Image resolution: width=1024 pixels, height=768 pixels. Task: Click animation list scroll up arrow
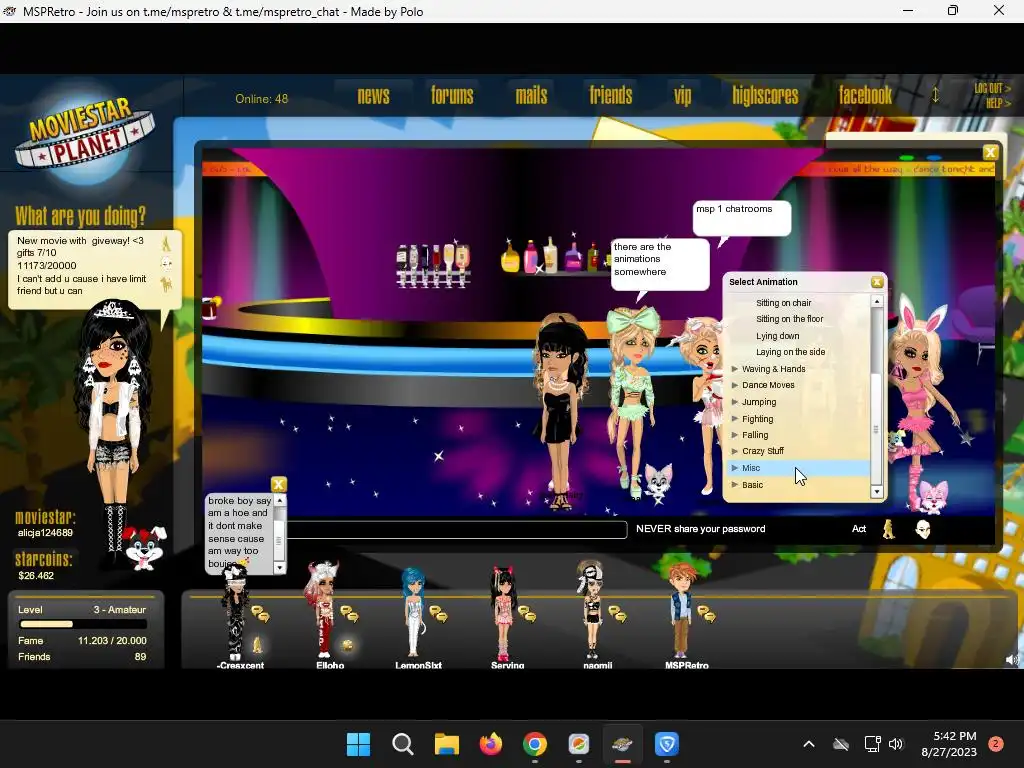(x=877, y=301)
